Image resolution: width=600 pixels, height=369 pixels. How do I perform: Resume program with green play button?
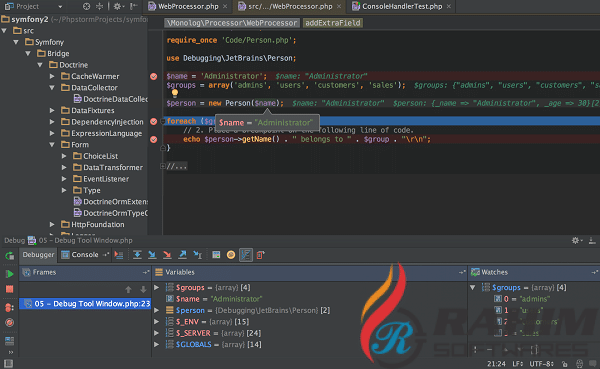pyautogui.click(x=10, y=274)
